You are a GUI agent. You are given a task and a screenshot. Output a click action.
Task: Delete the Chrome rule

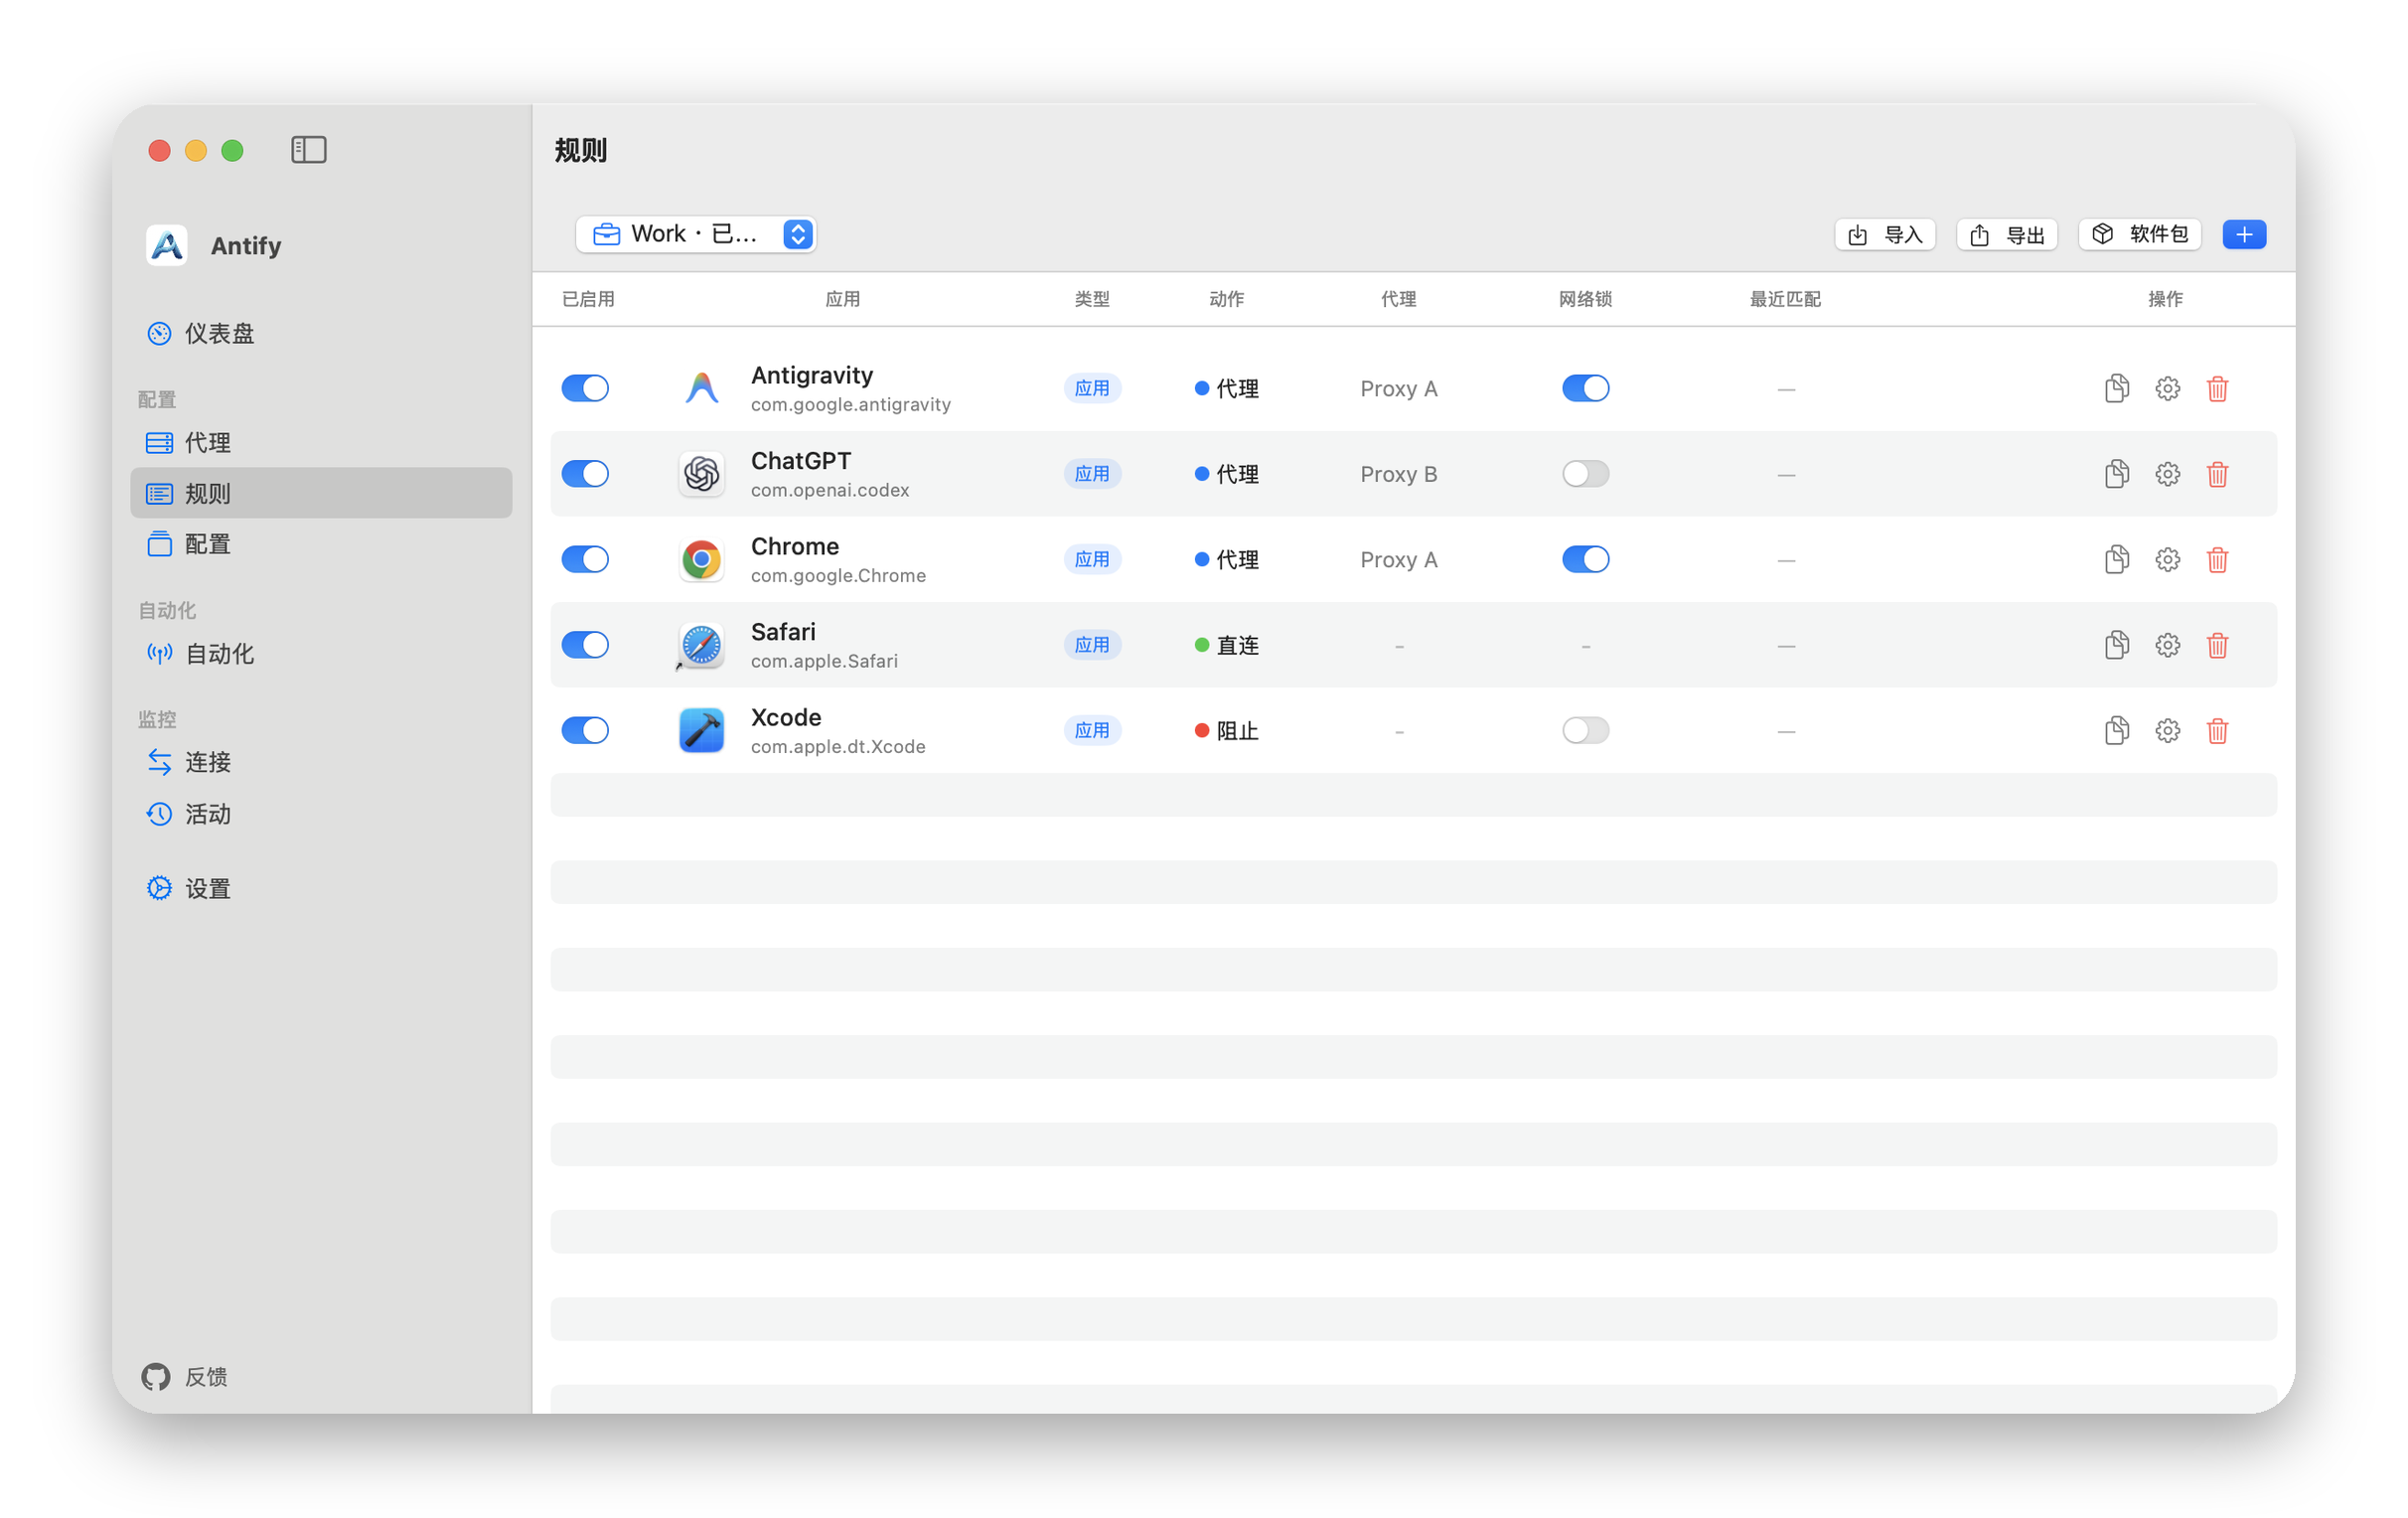2217,559
